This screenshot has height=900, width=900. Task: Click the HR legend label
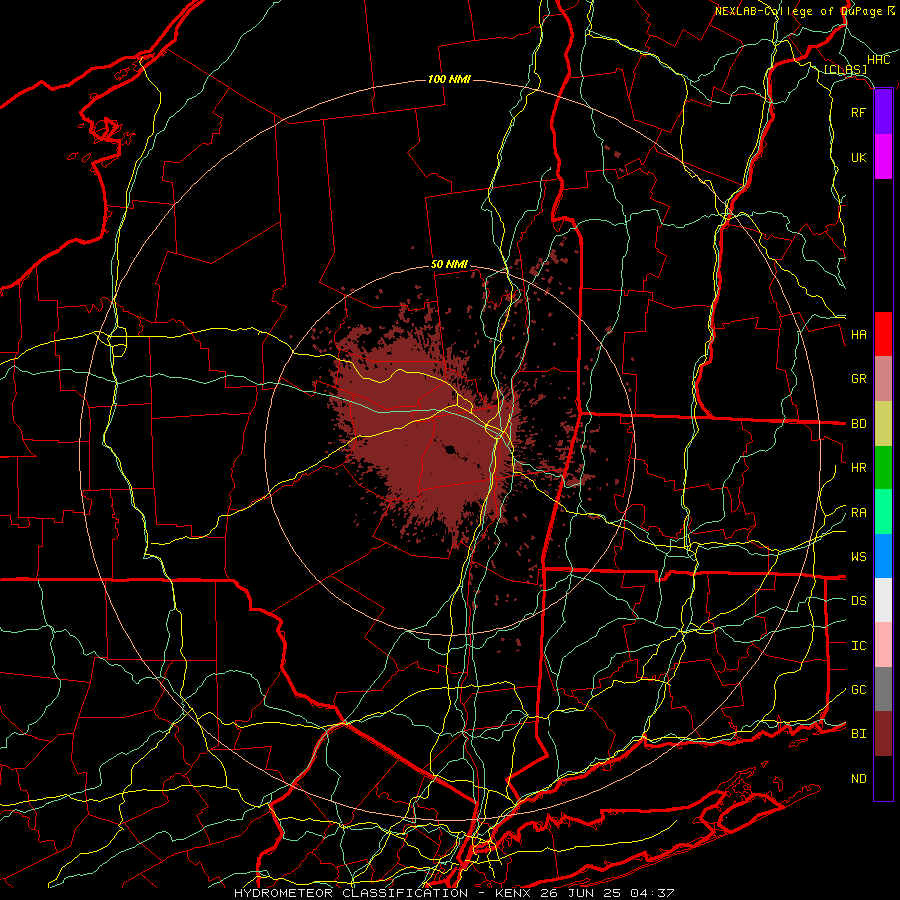click(858, 467)
